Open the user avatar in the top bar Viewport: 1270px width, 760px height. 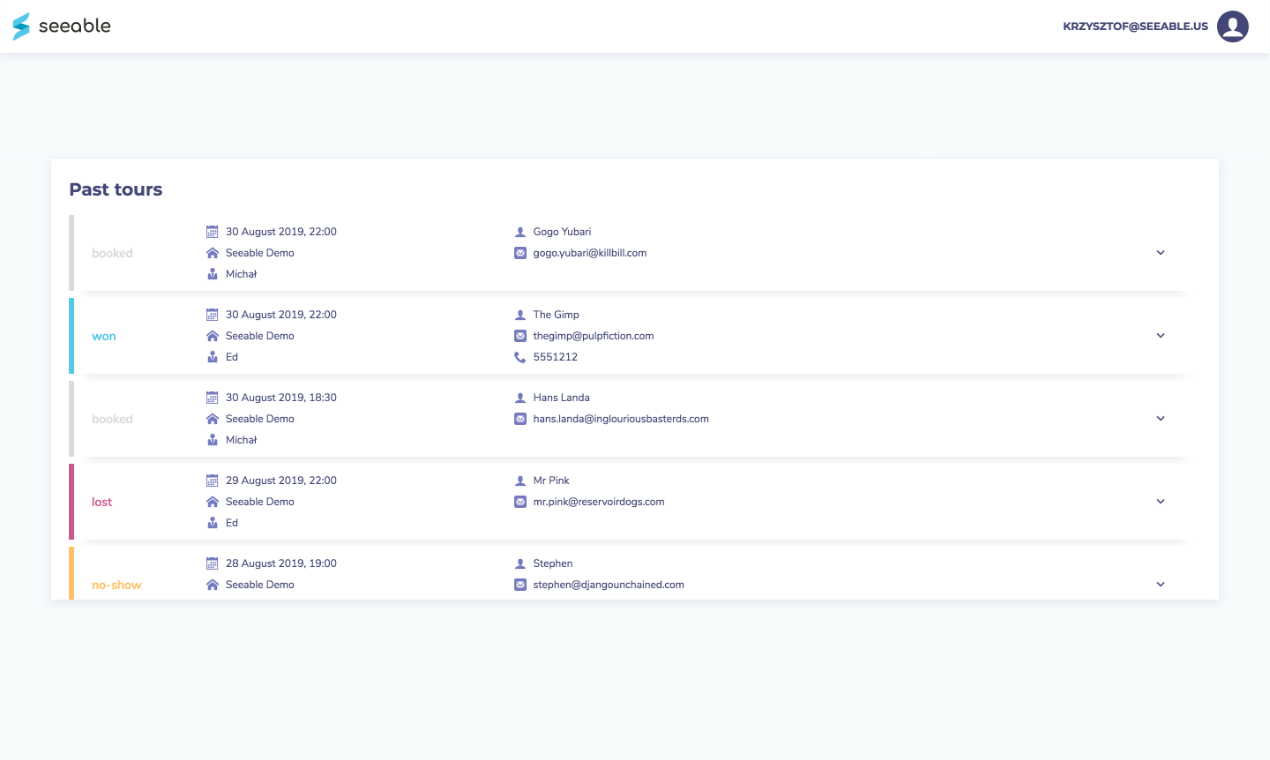coord(1233,26)
